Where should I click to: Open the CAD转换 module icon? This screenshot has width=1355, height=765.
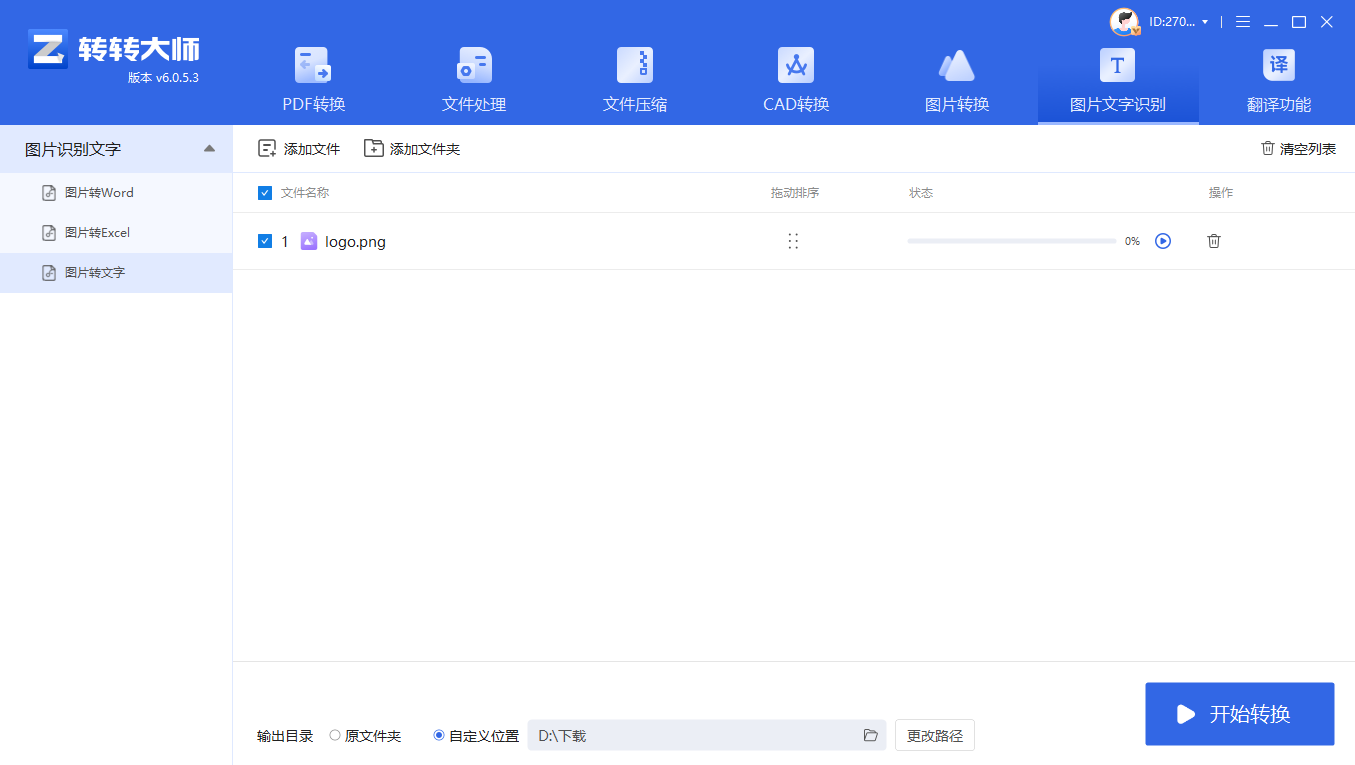coord(796,66)
